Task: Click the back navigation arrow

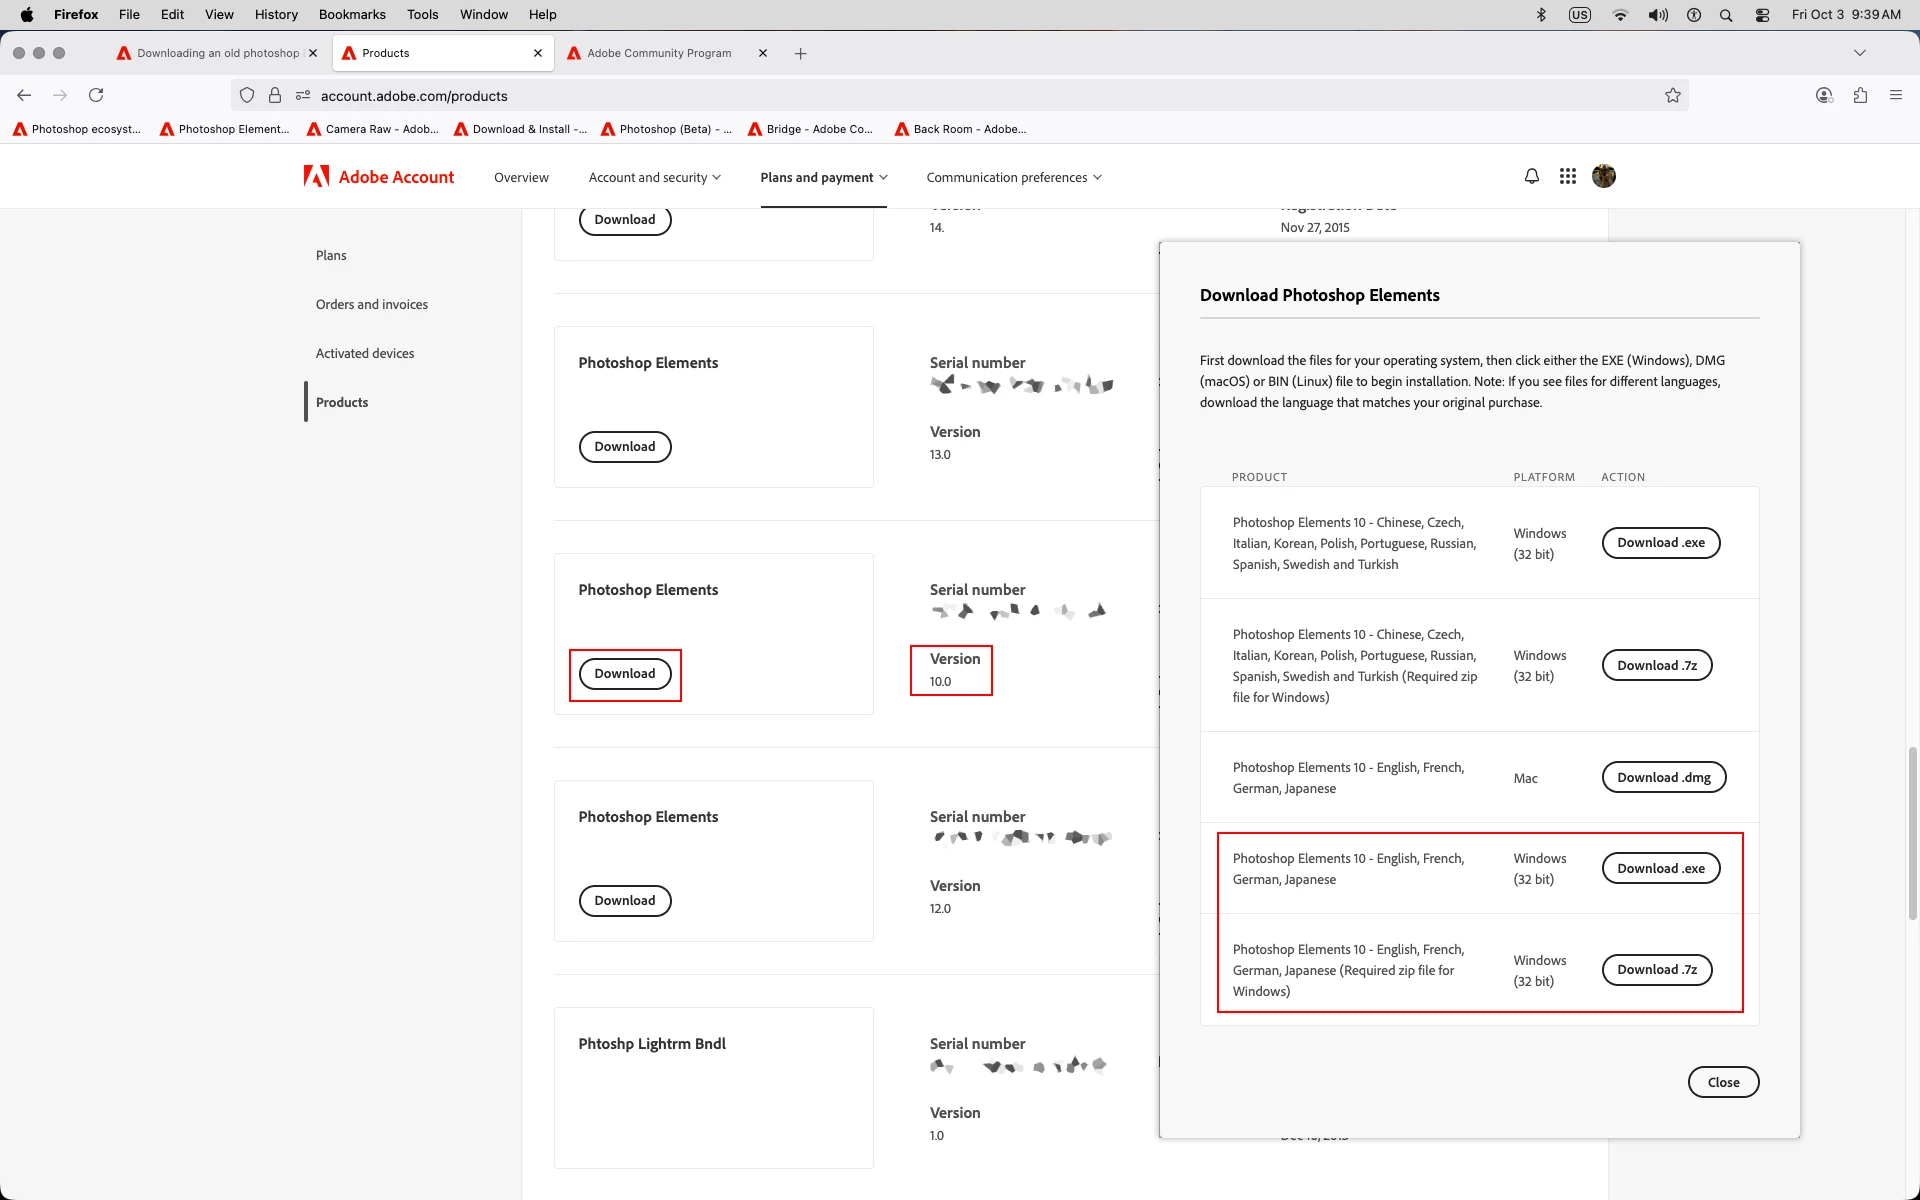Action: 24,96
